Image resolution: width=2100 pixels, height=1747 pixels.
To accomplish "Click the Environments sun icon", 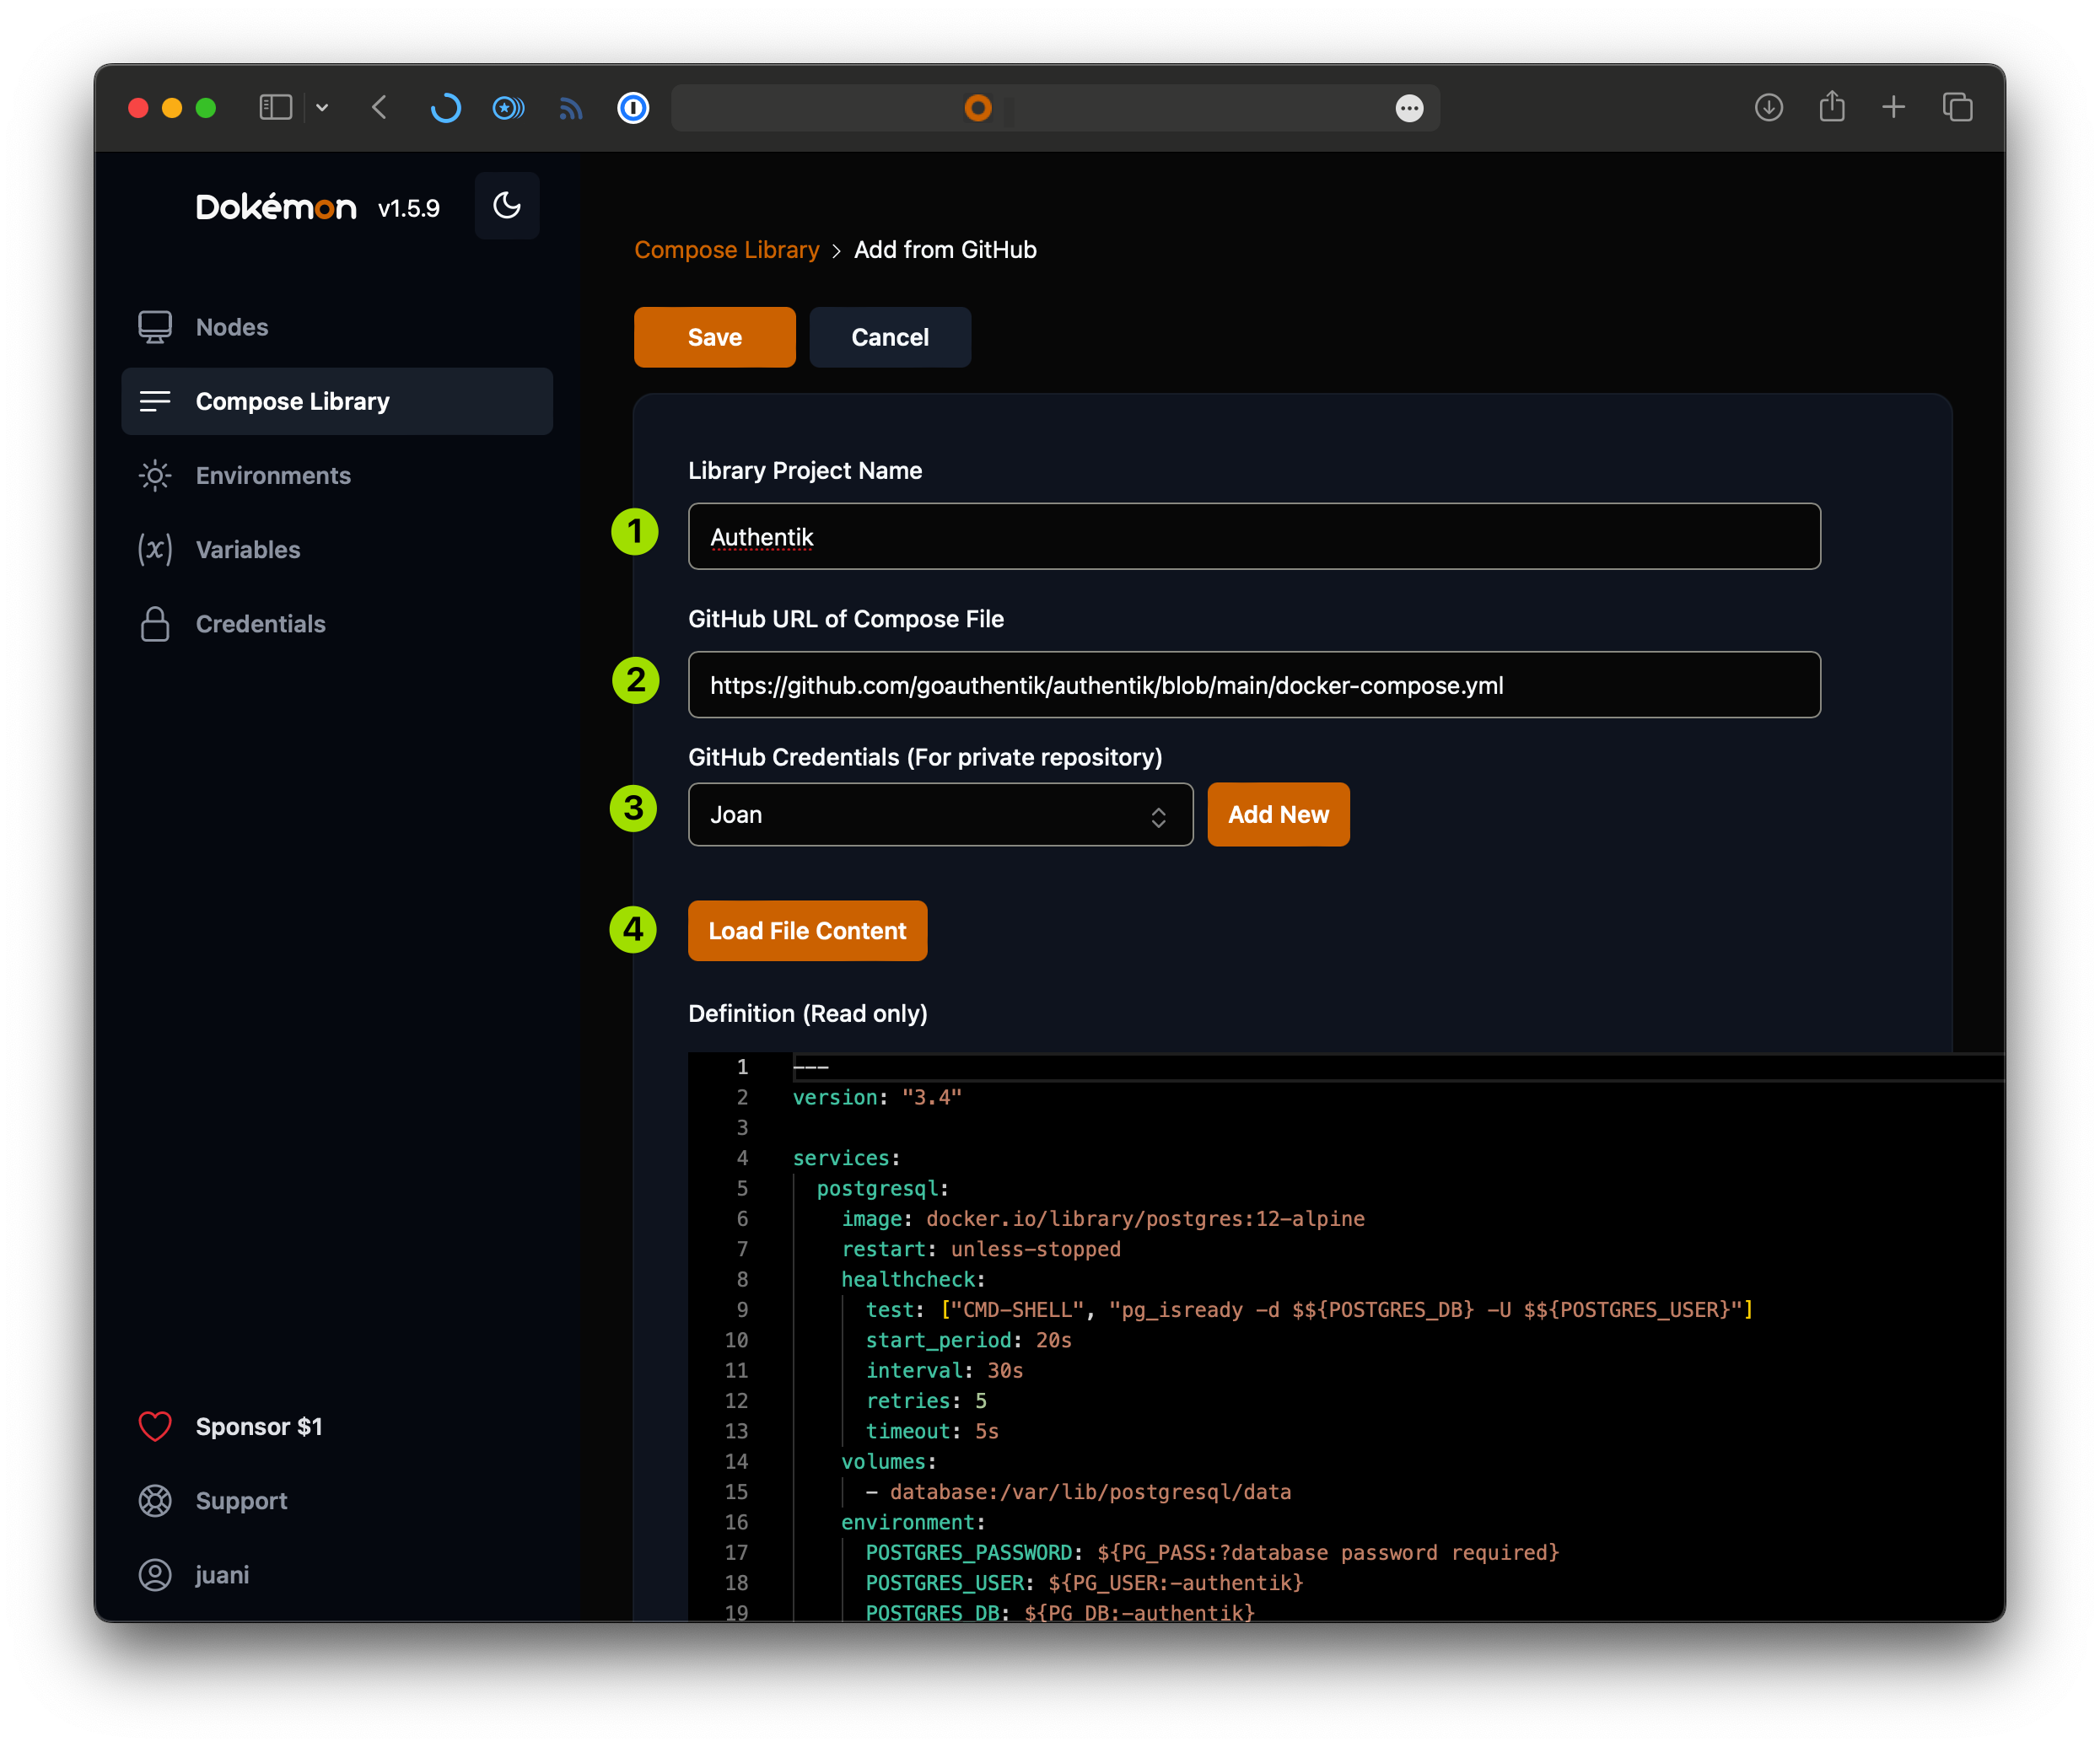I will click(155, 475).
